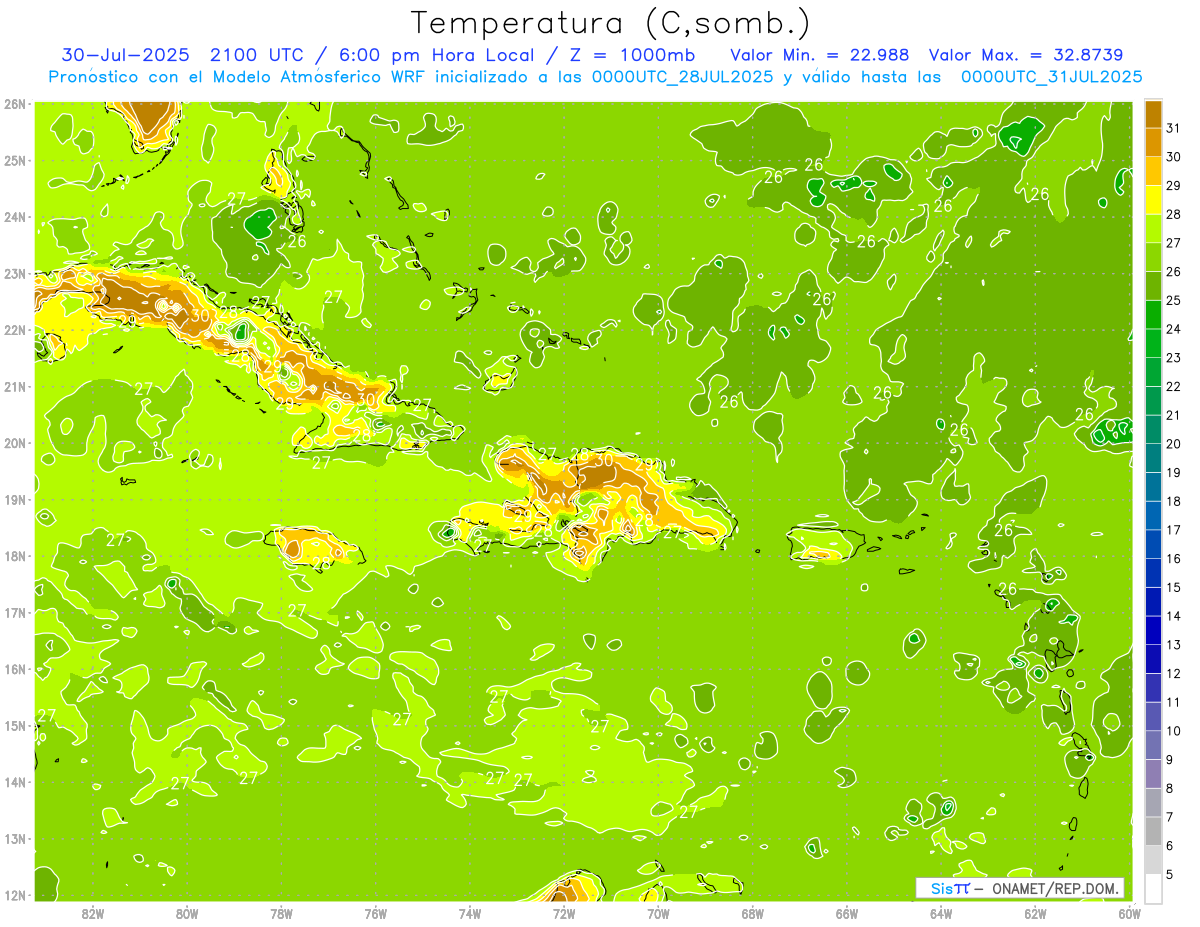The image size is (1200, 927).
Task: Click the blue swatch between legend 14 and 15
Action: pos(1153,602)
